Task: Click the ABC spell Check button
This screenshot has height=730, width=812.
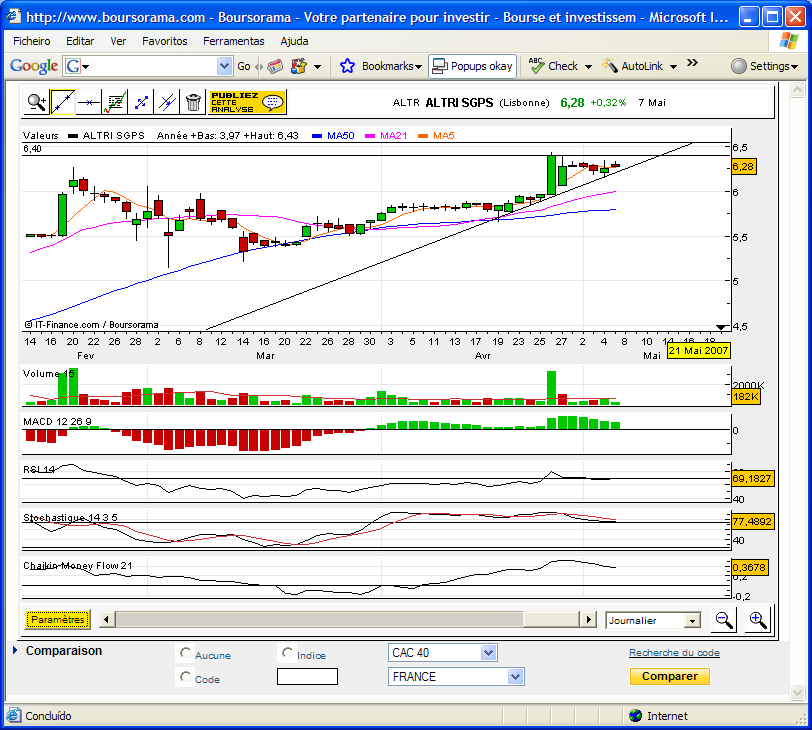Action: (553, 66)
